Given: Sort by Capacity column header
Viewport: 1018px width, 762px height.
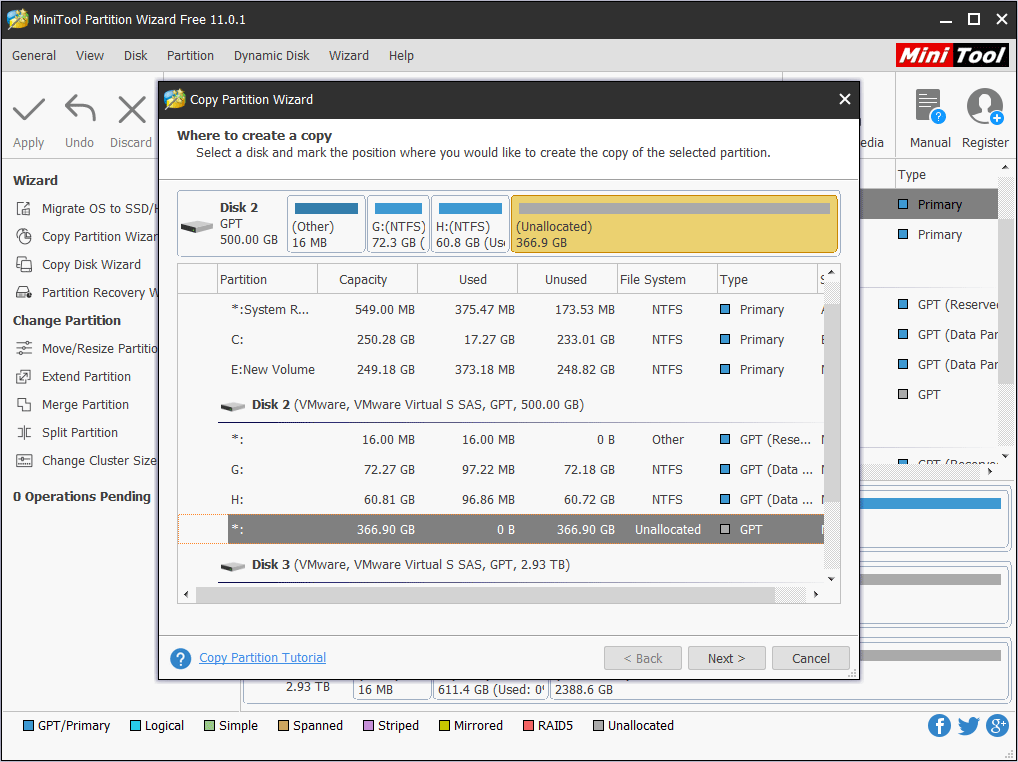Looking at the screenshot, I should pyautogui.click(x=363, y=280).
